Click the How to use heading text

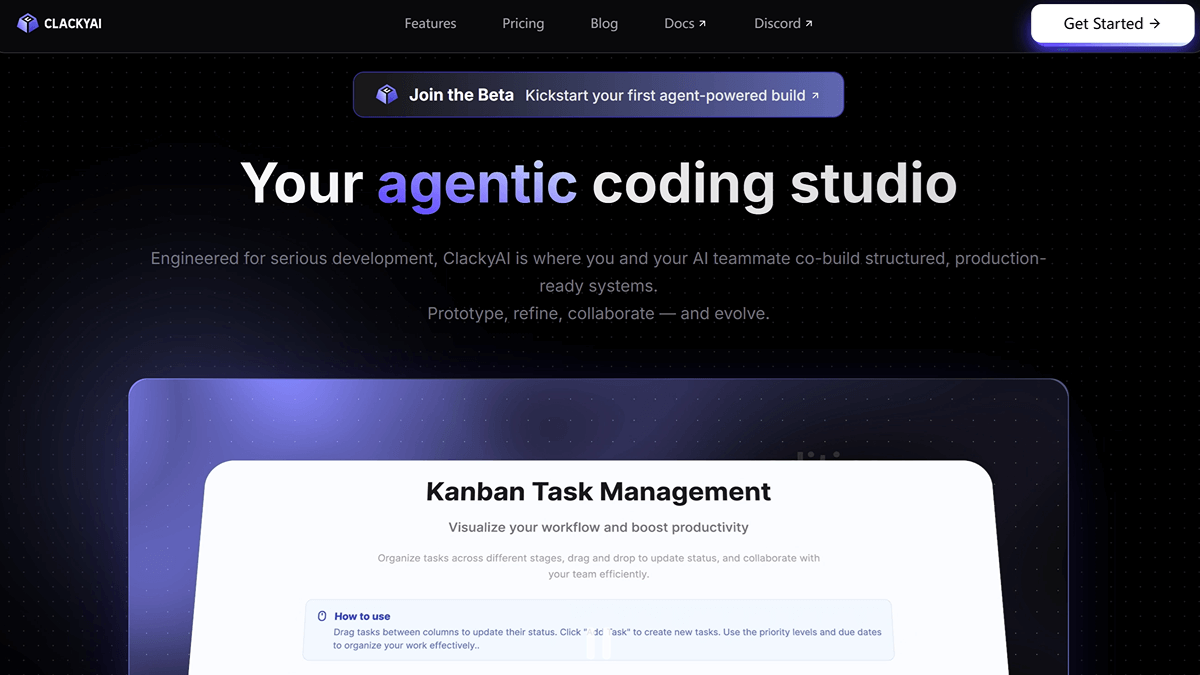[362, 616]
